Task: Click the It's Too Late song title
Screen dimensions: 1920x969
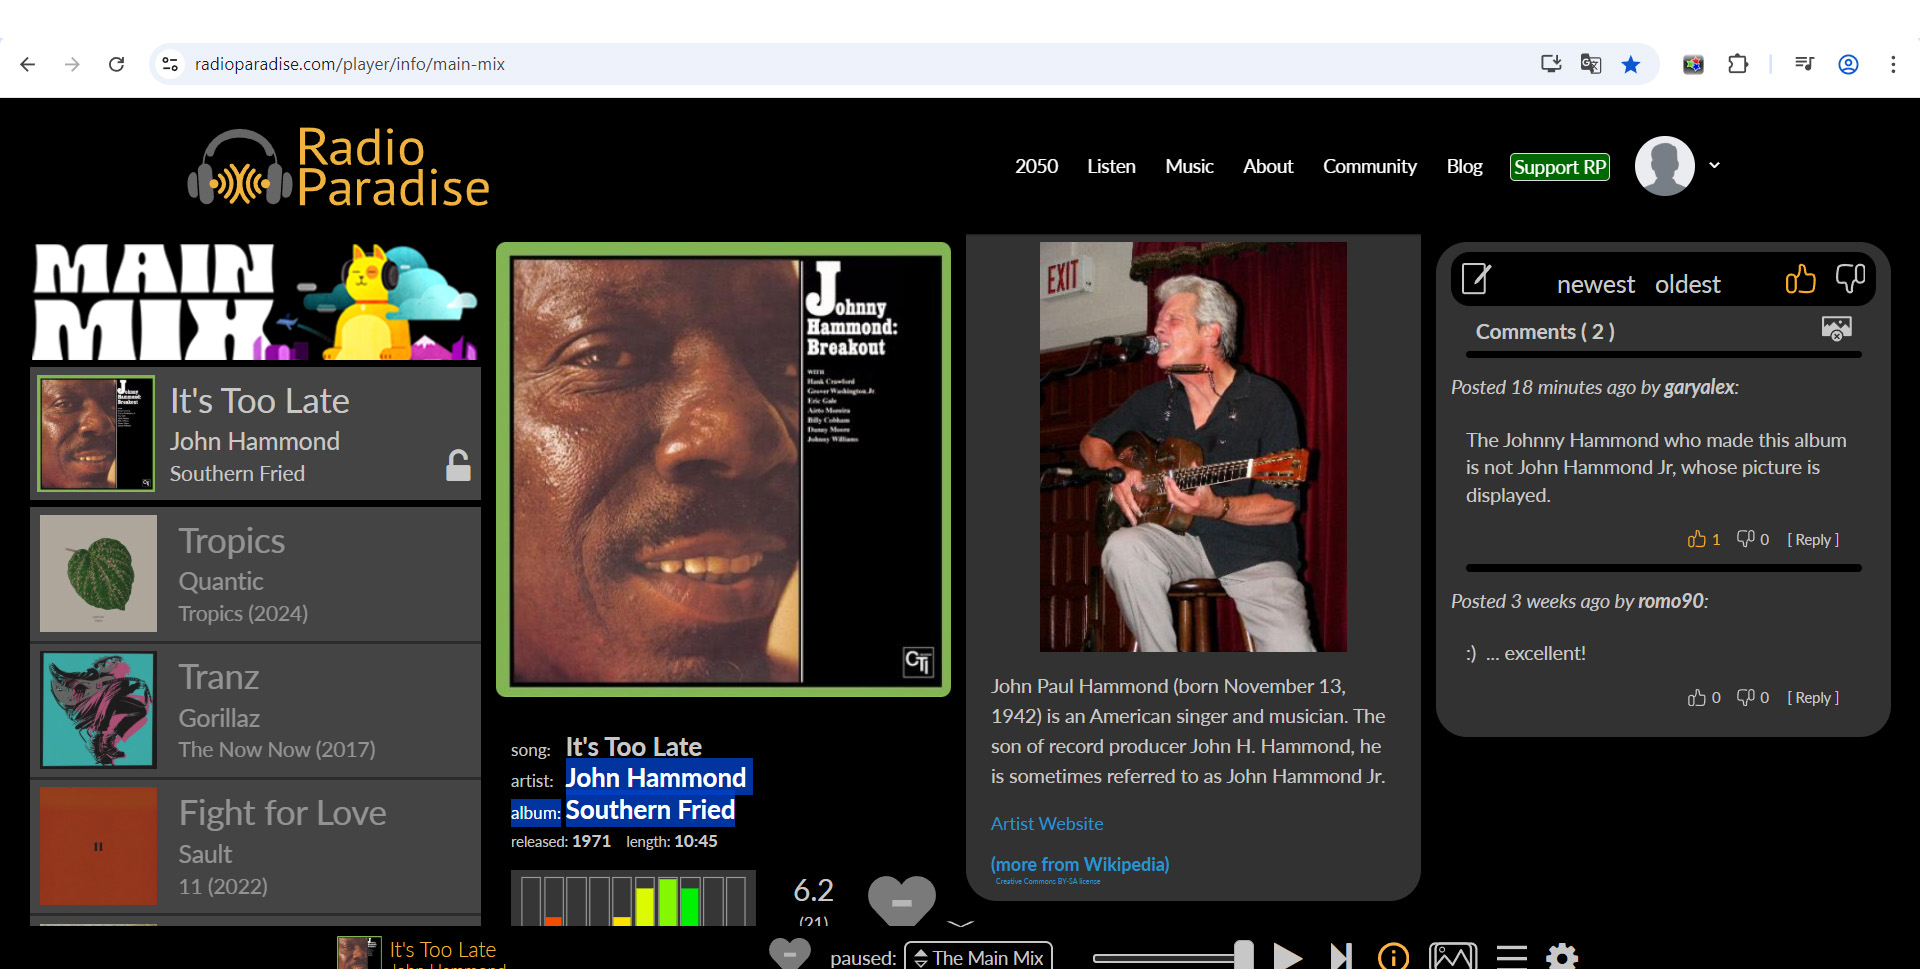Action: (x=633, y=746)
